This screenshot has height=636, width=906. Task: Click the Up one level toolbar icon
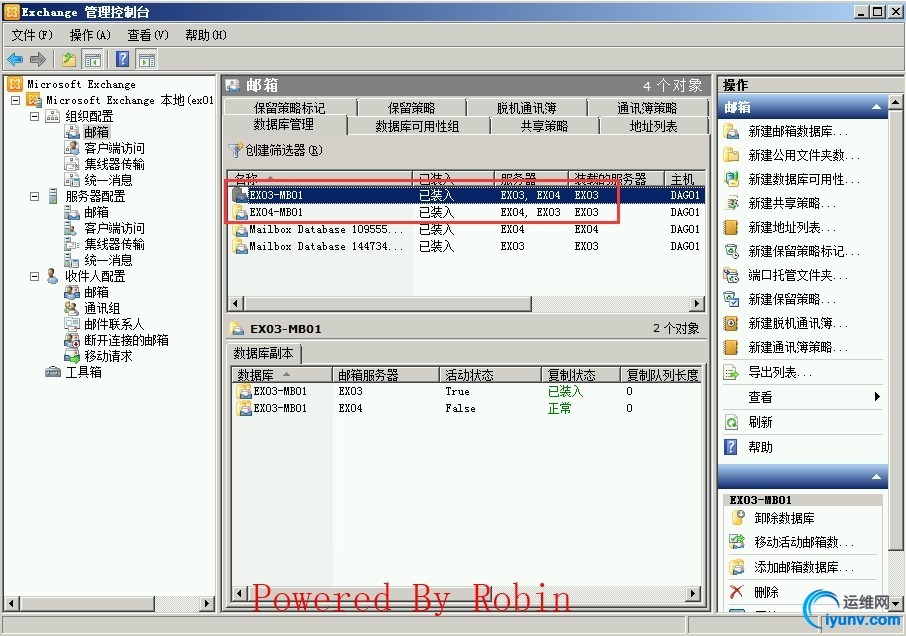69,59
